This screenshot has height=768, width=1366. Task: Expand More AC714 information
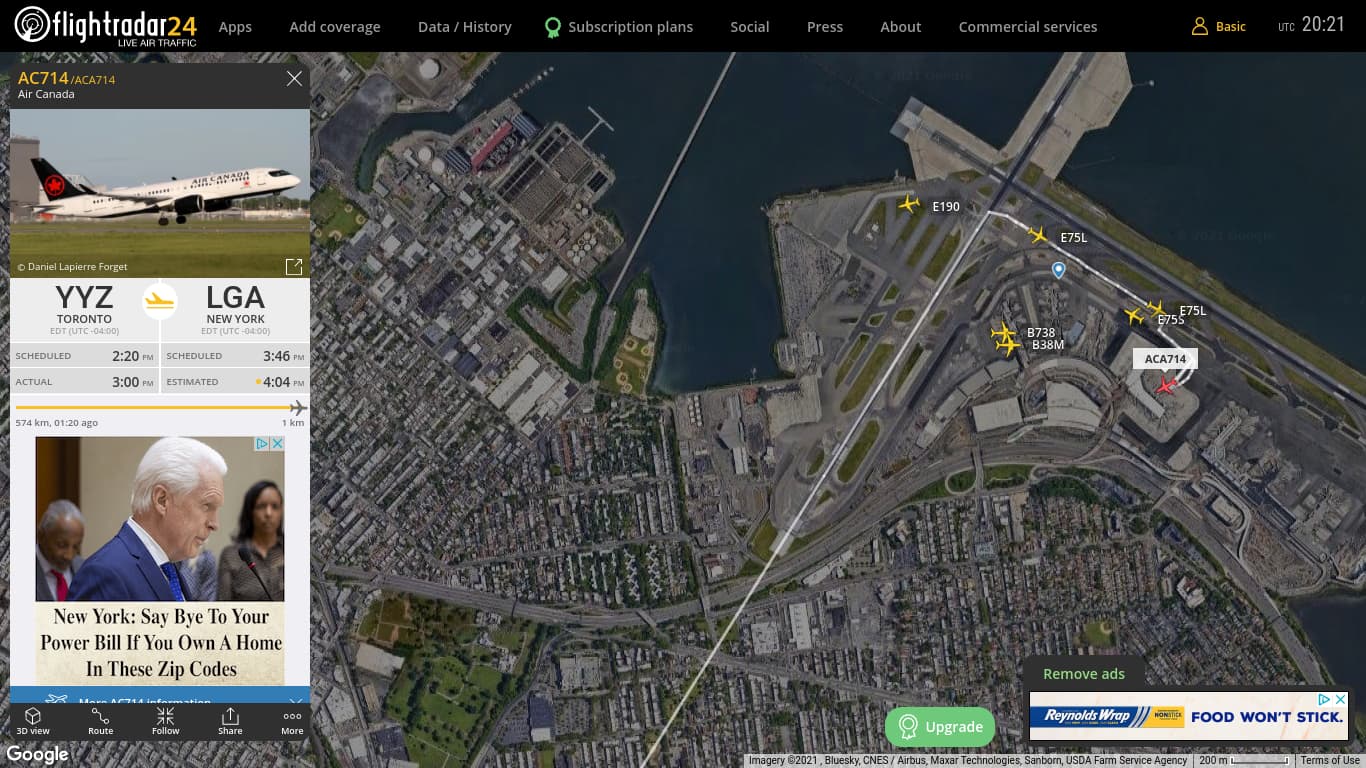point(160,698)
